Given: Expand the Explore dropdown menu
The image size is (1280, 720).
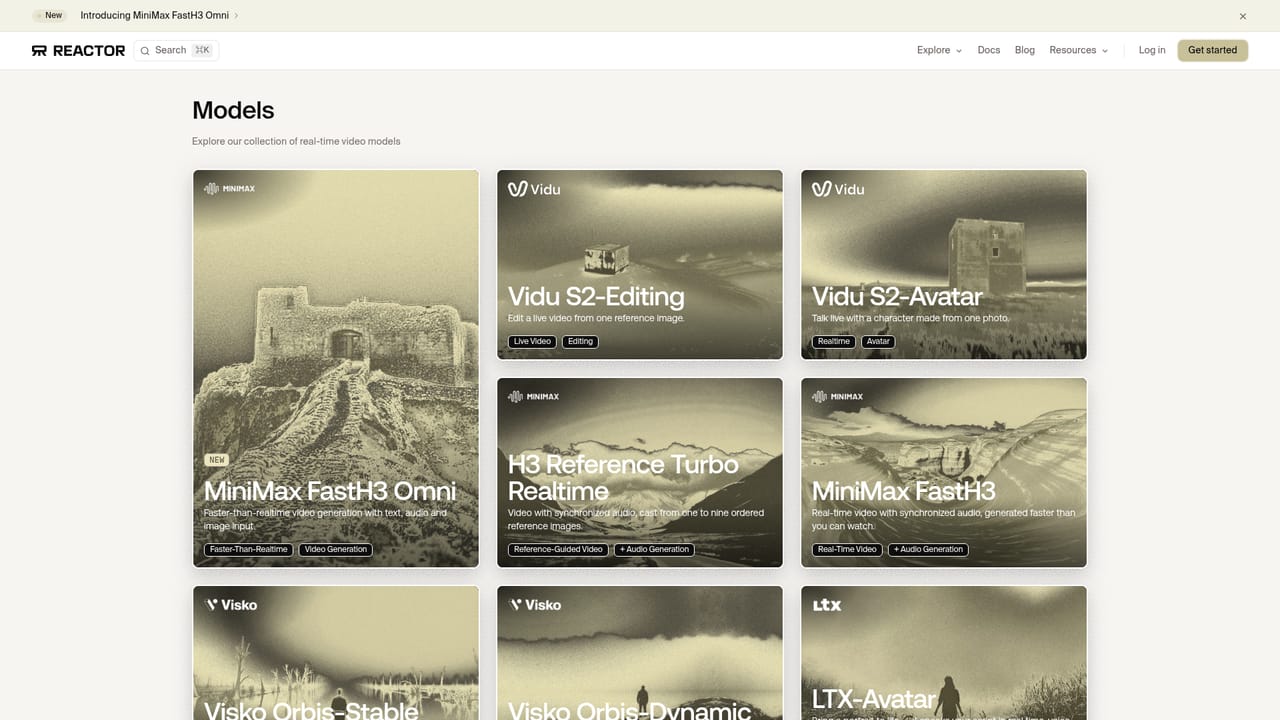Looking at the screenshot, I should point(939,50).
